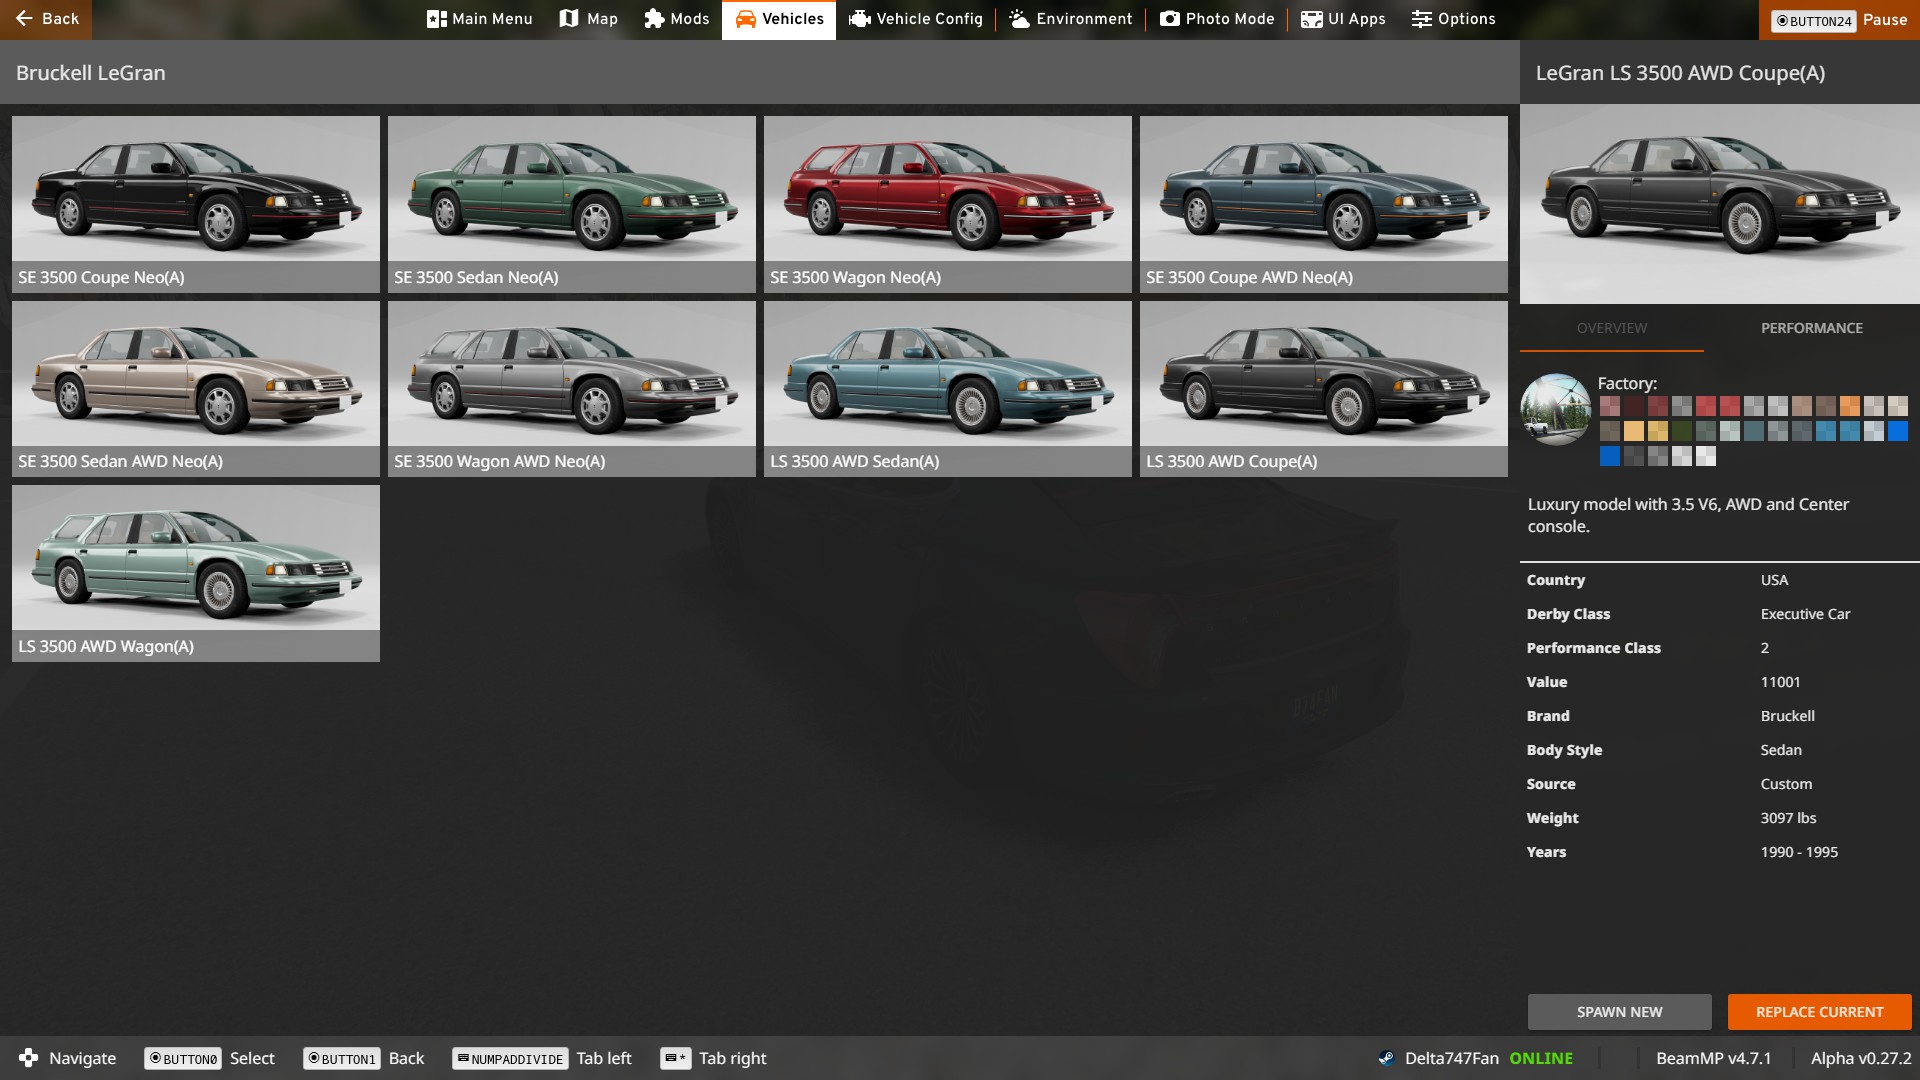
Task: Click the Performance Class label
Action: [x=1593, y=648]
